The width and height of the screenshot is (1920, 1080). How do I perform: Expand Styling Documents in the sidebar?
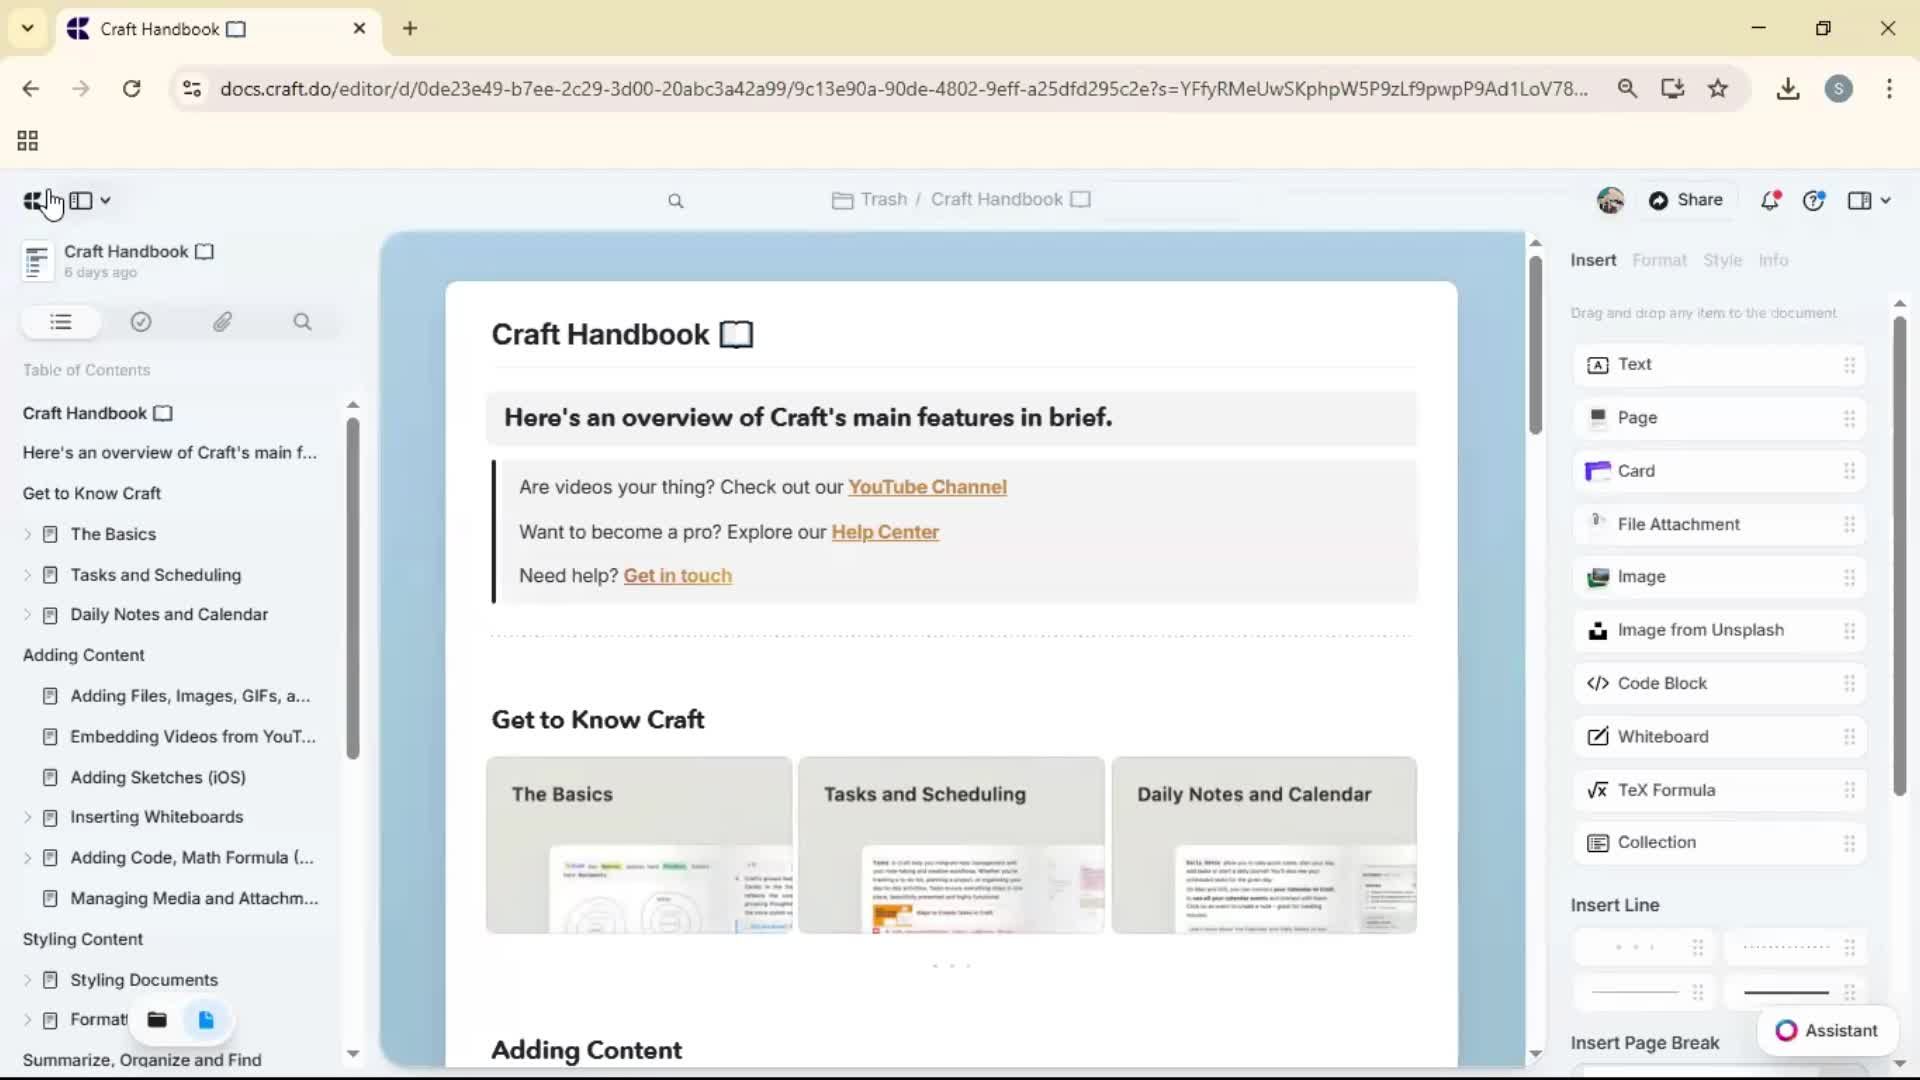click(28, 980)
